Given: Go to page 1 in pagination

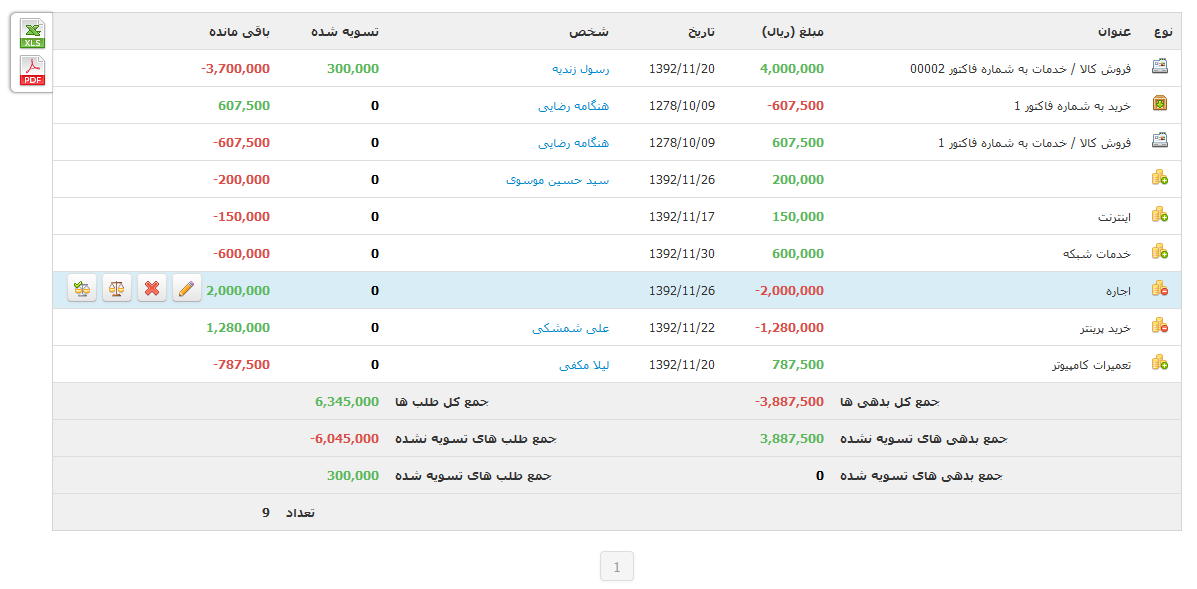Looking at the screenshot, I should click(x=616, y=567).
